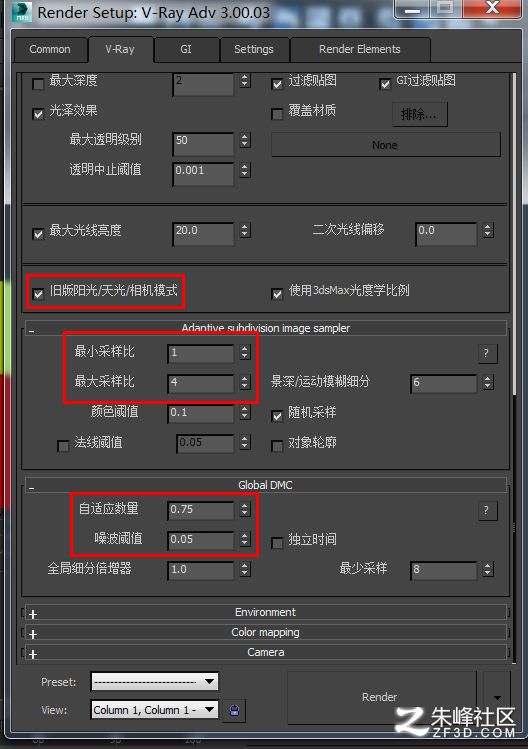The image size is (528, 749).
Task: Open the render options arrow beside Render button
Action: [x=497, y=697]
